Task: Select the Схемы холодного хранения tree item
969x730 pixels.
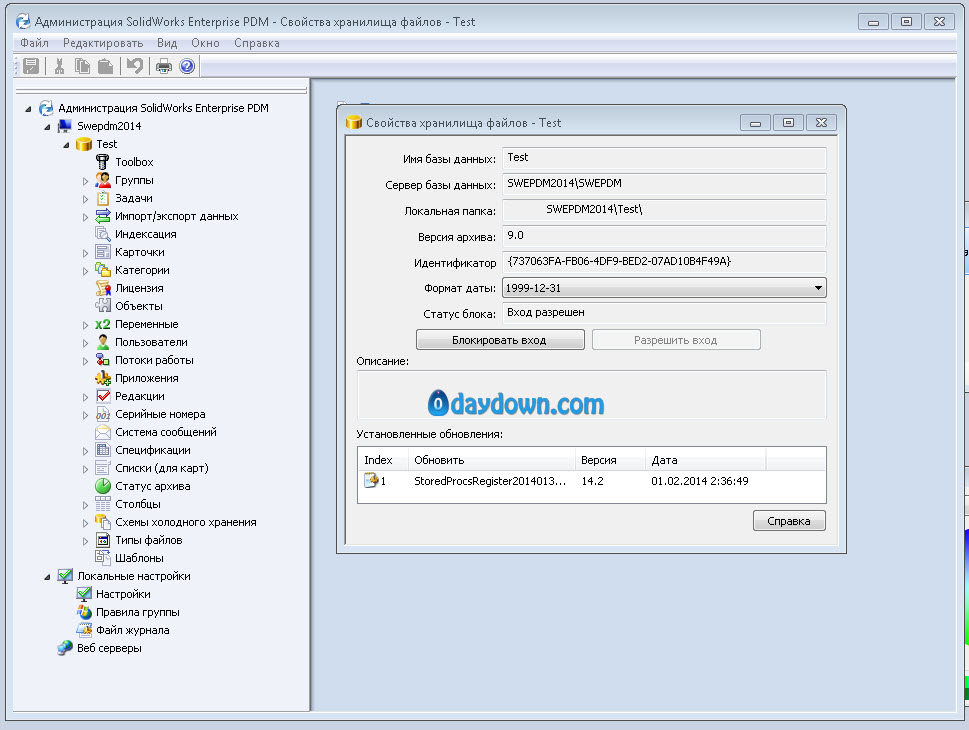Action: [185, 522]
